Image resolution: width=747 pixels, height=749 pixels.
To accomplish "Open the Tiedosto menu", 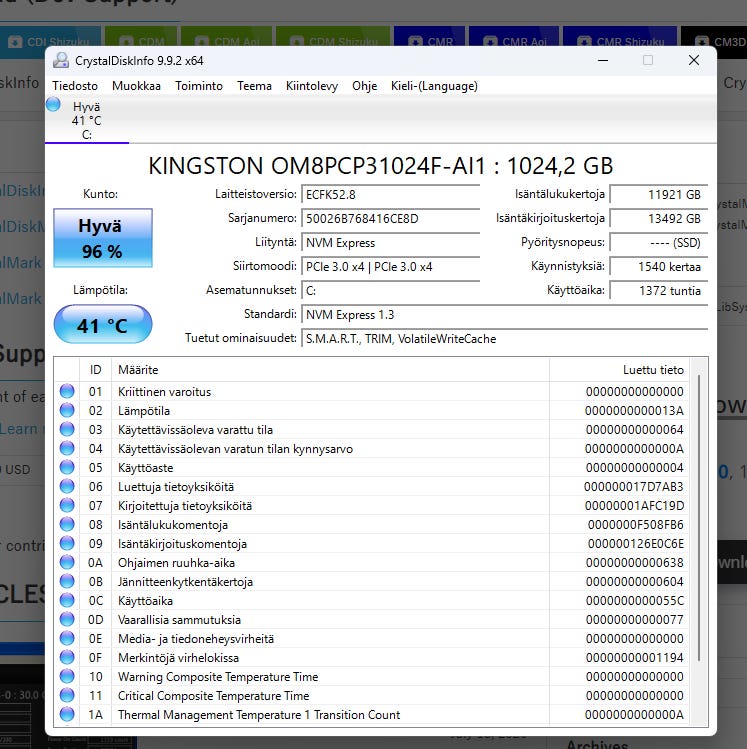I will tap(75, 86).
